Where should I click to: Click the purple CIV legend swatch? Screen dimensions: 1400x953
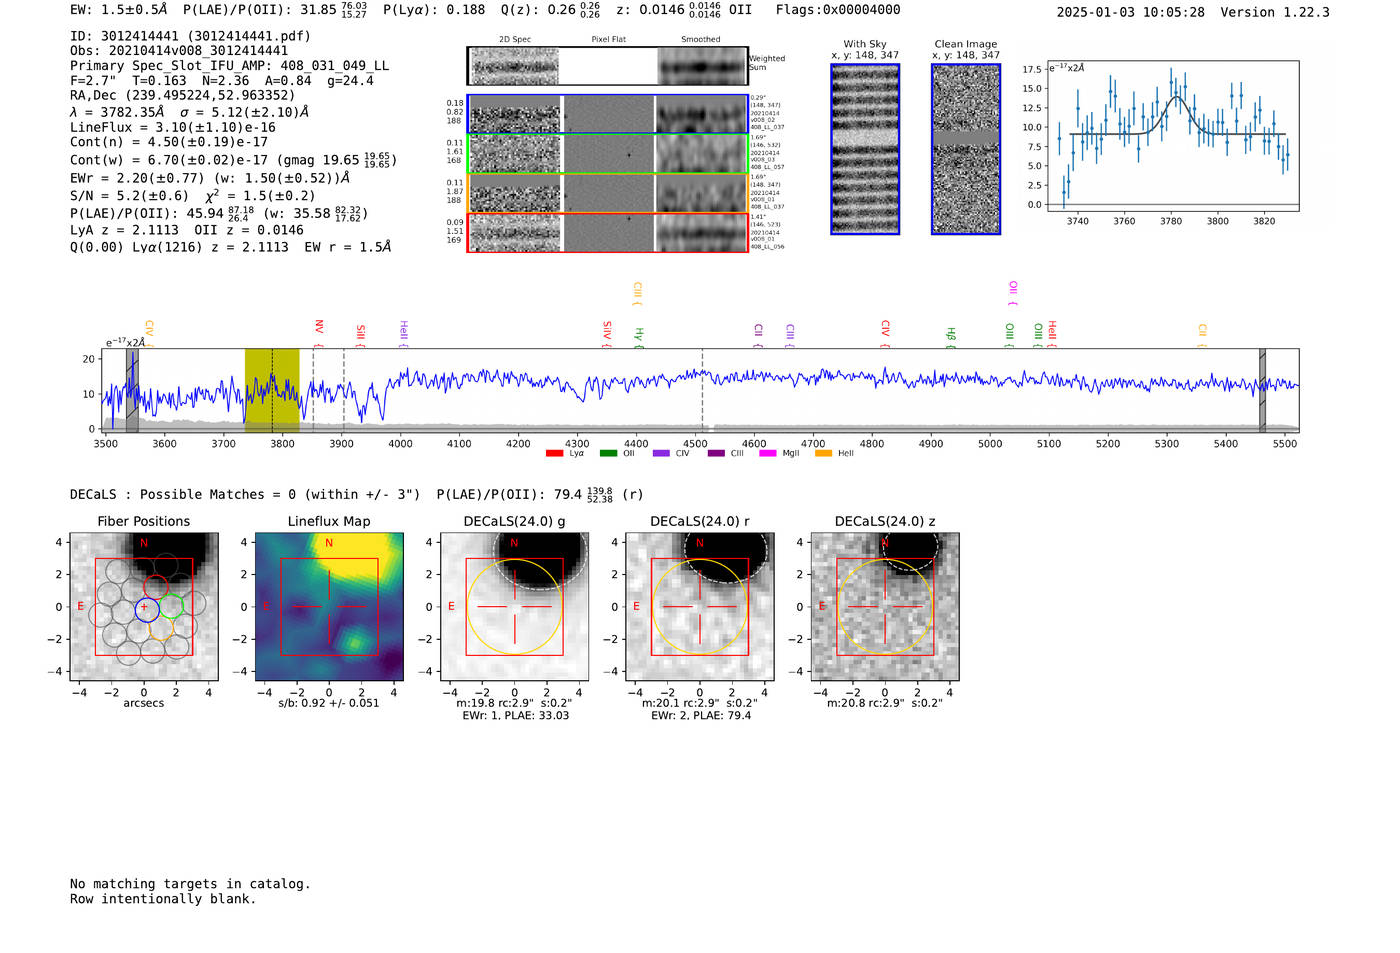661,454
